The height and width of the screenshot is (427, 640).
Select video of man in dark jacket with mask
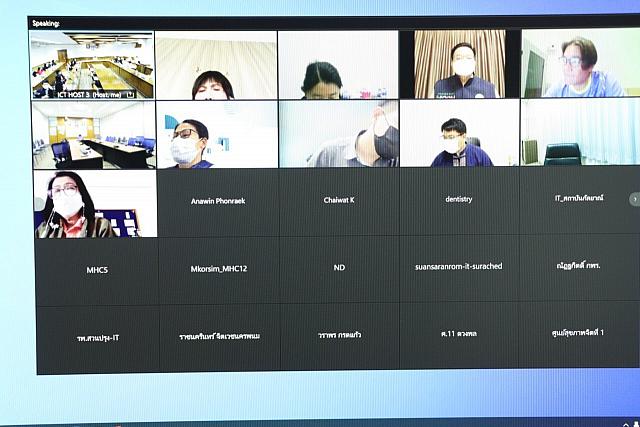(x=459, y=134)
